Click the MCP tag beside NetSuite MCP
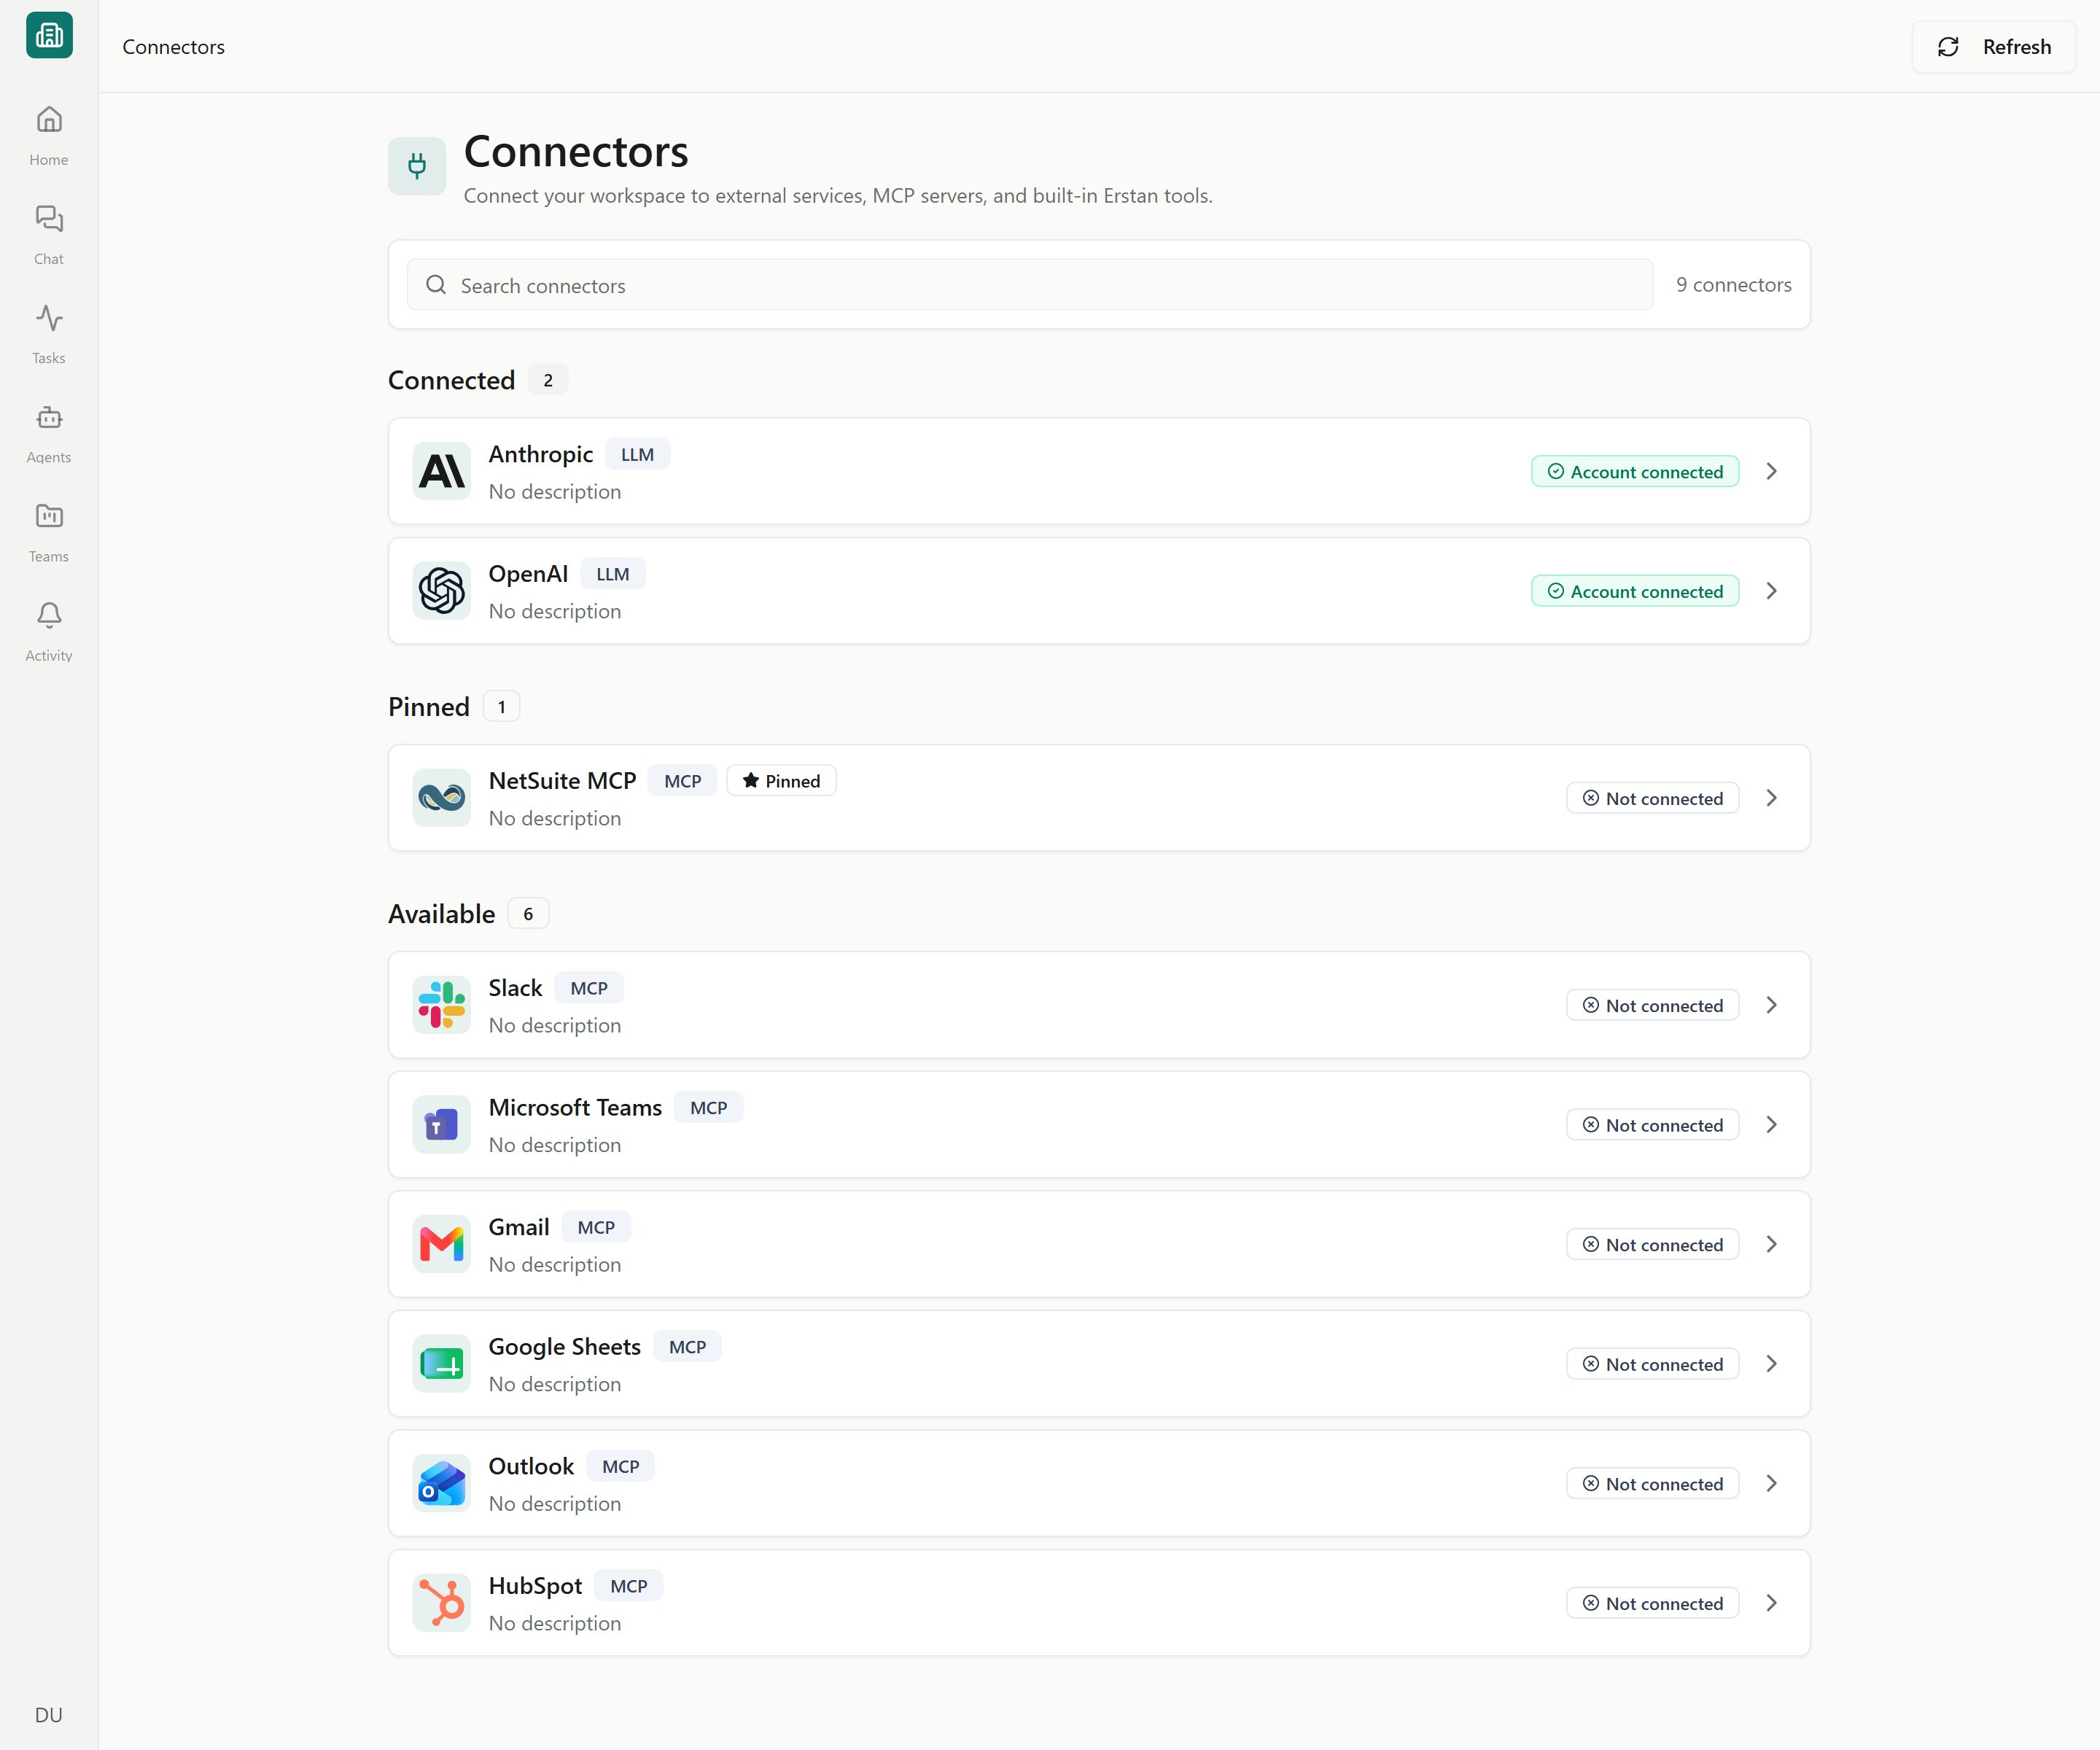 [683, 781]
